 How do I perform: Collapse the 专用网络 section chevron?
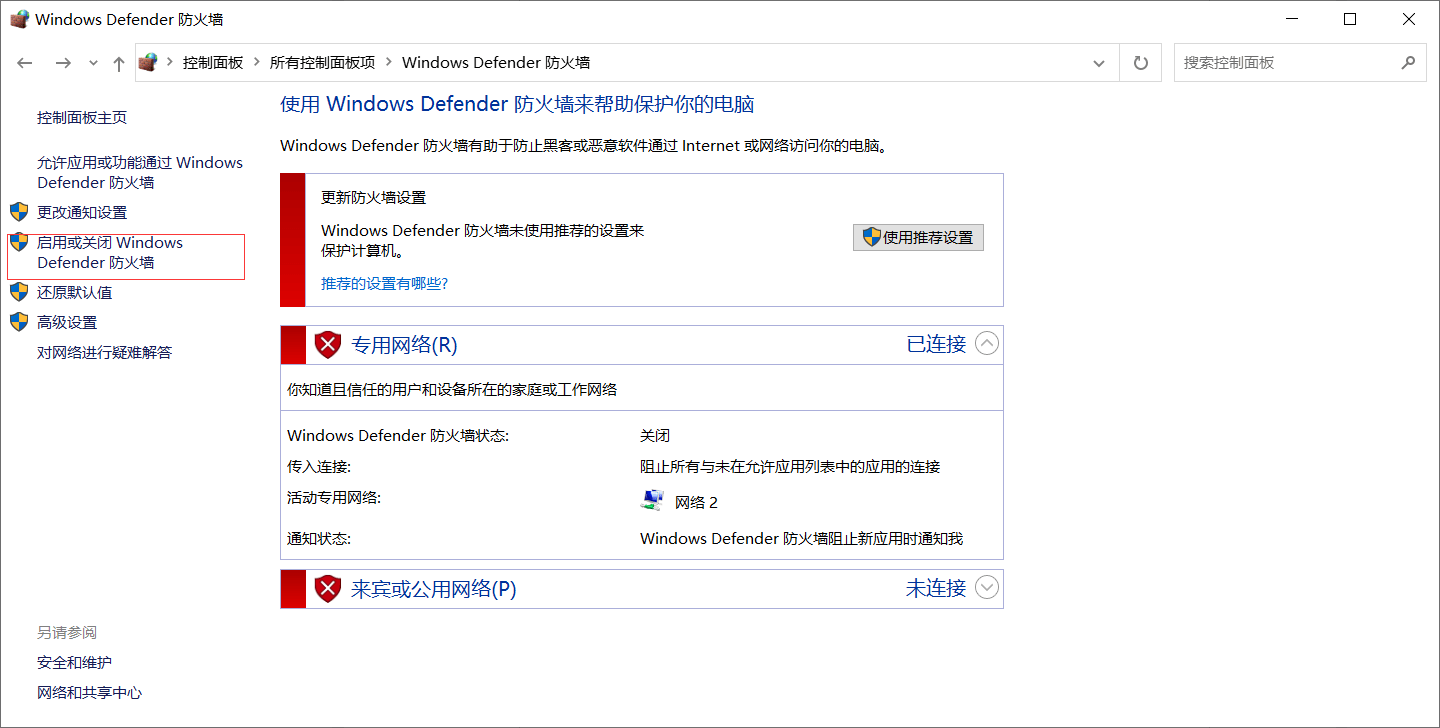987,343
